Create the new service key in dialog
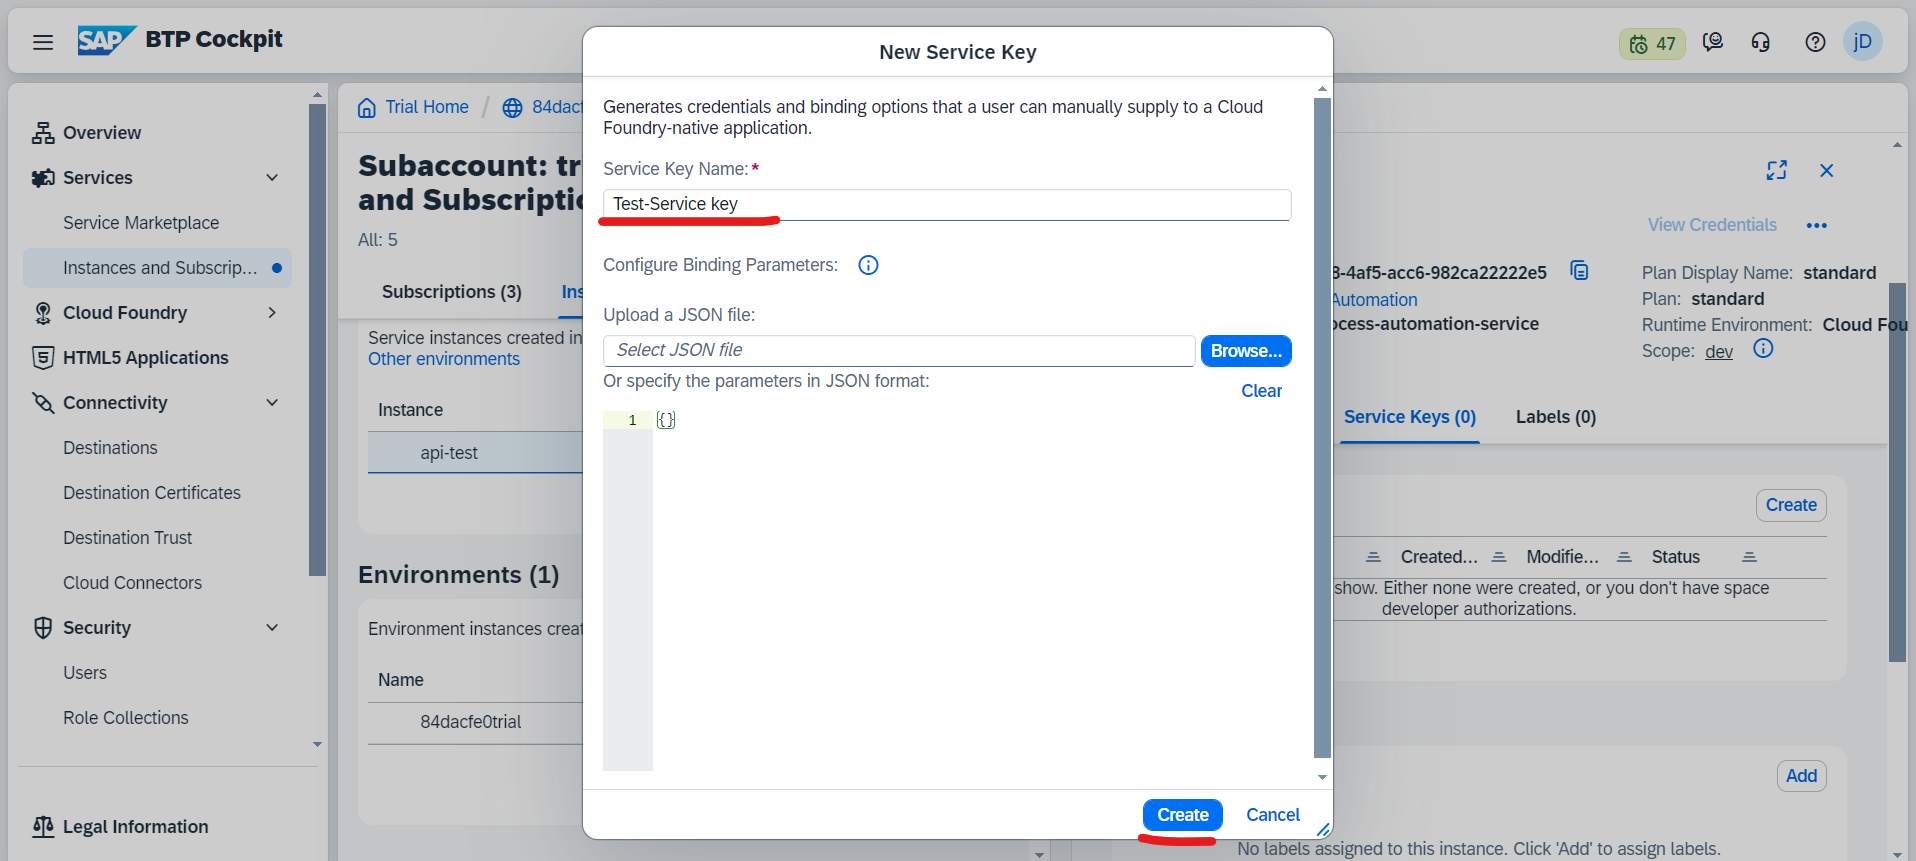Viewport: 1916px width, 861px height. tap(1183, 815)
